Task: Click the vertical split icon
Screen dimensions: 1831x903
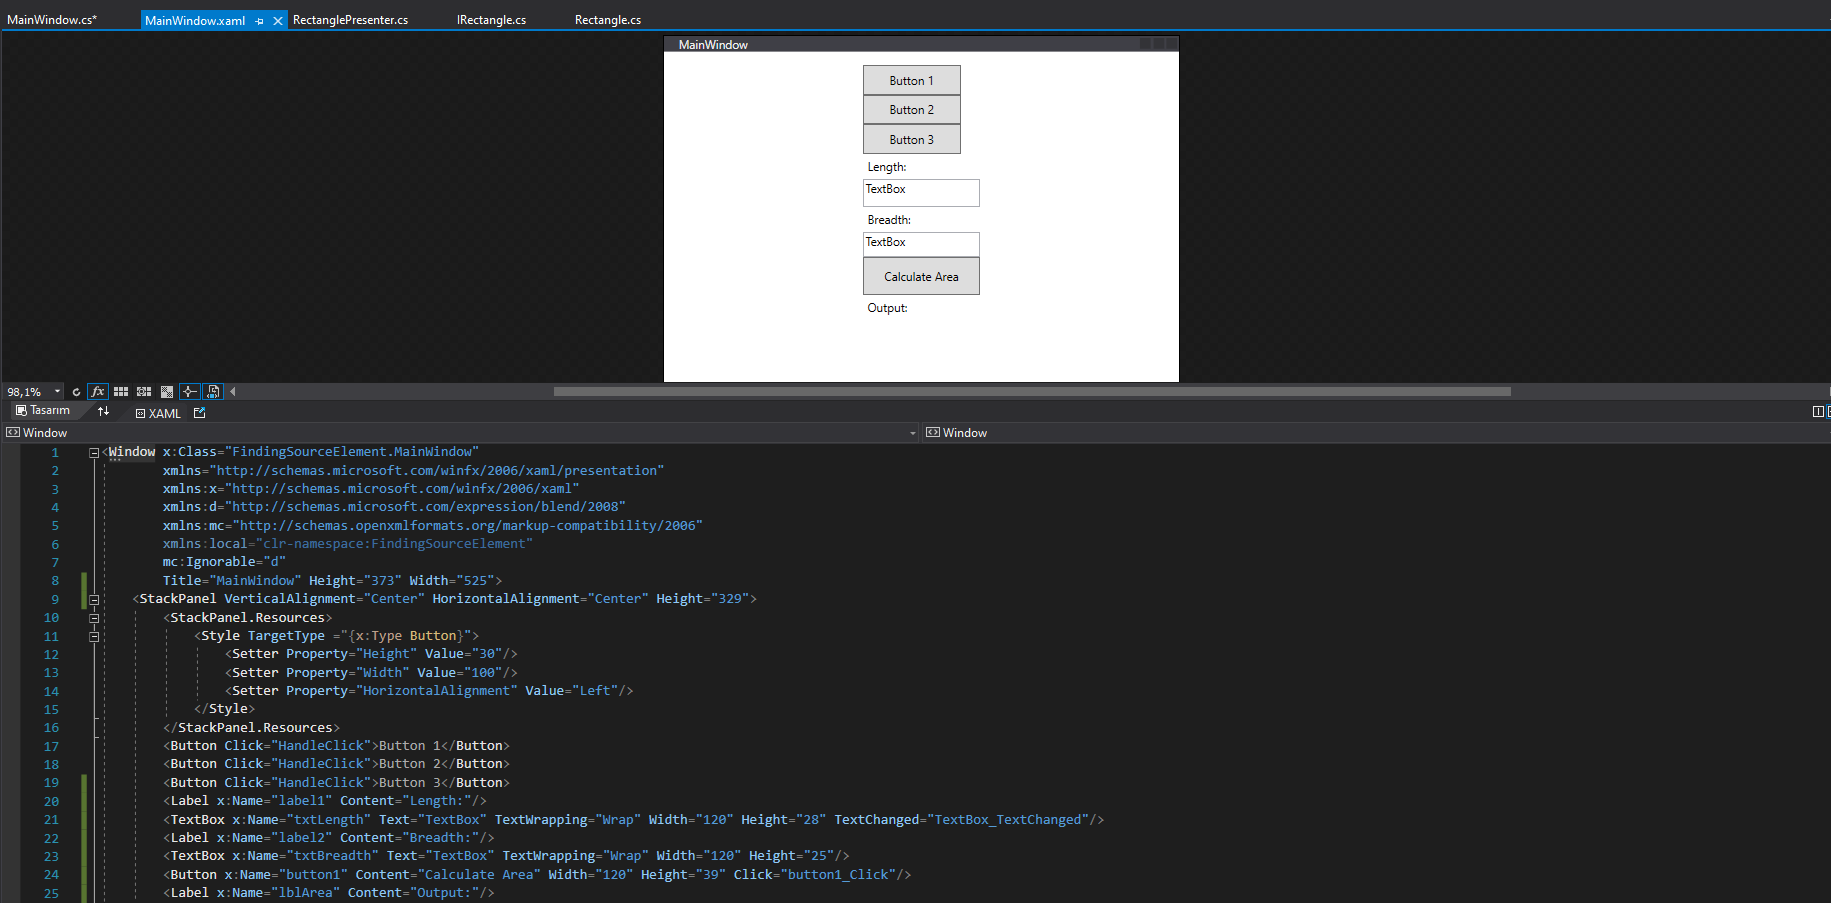Action: click(1818, 412)
